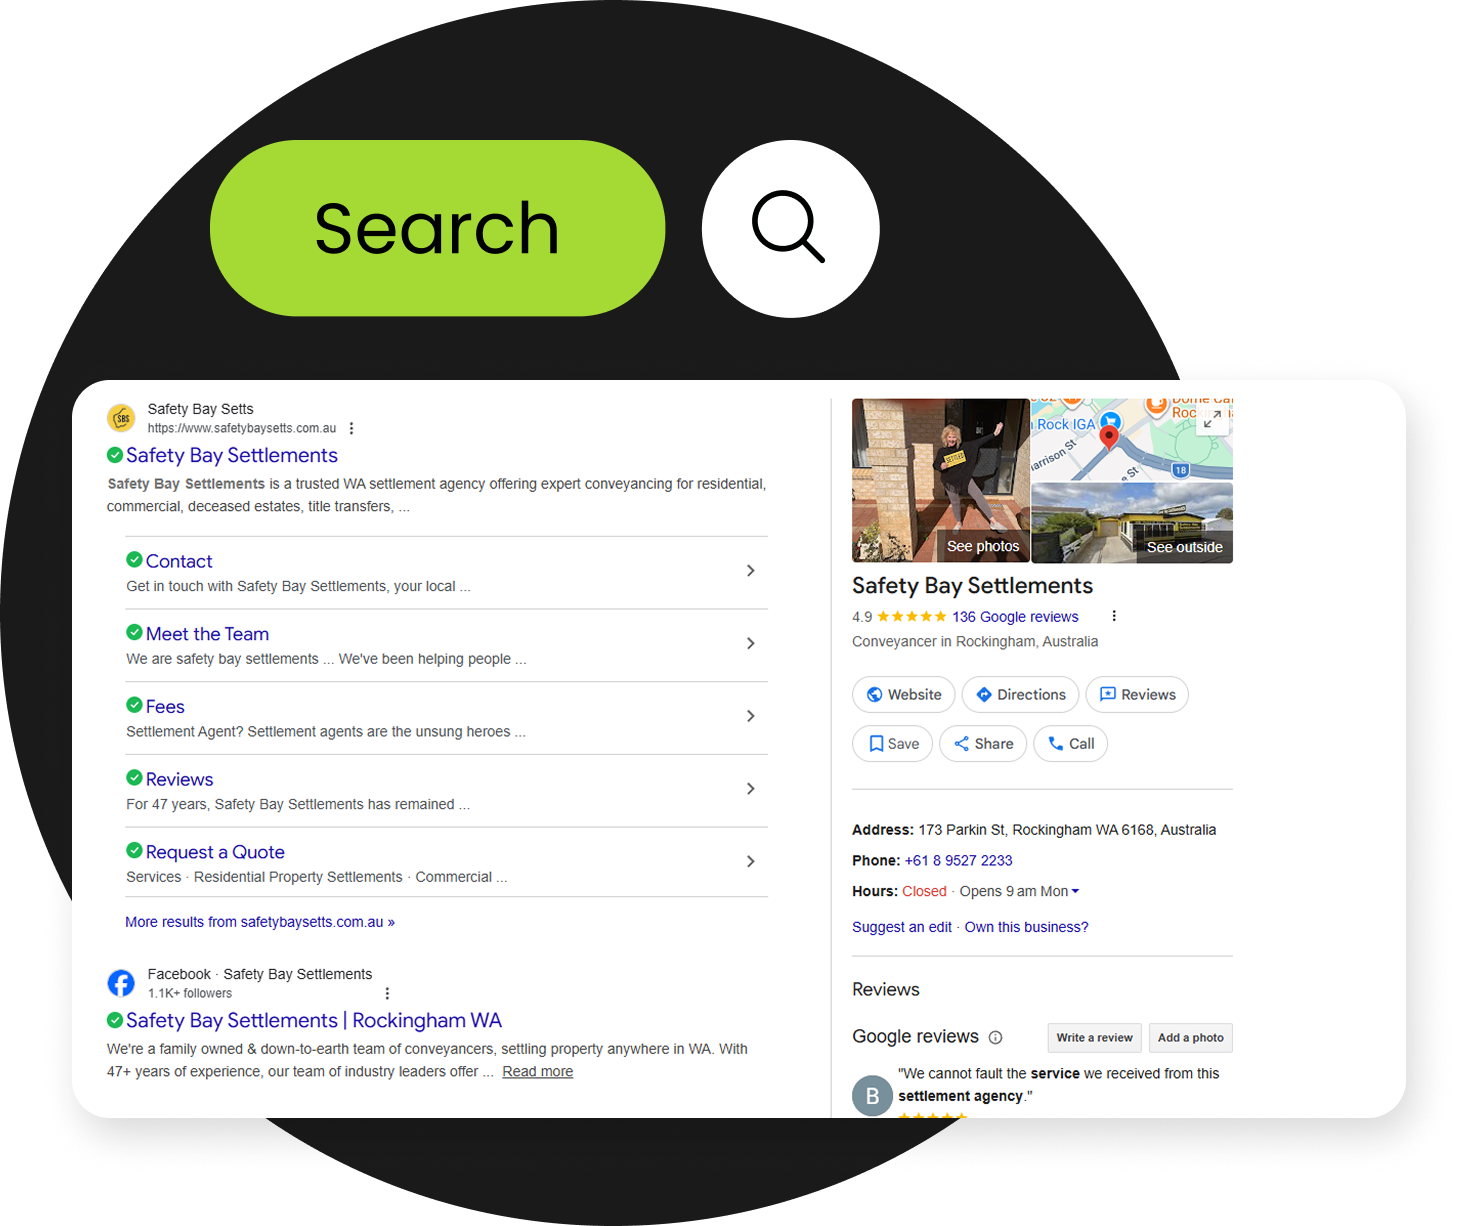
Task: Click the Call button
Action: (x=1070, y=744)
